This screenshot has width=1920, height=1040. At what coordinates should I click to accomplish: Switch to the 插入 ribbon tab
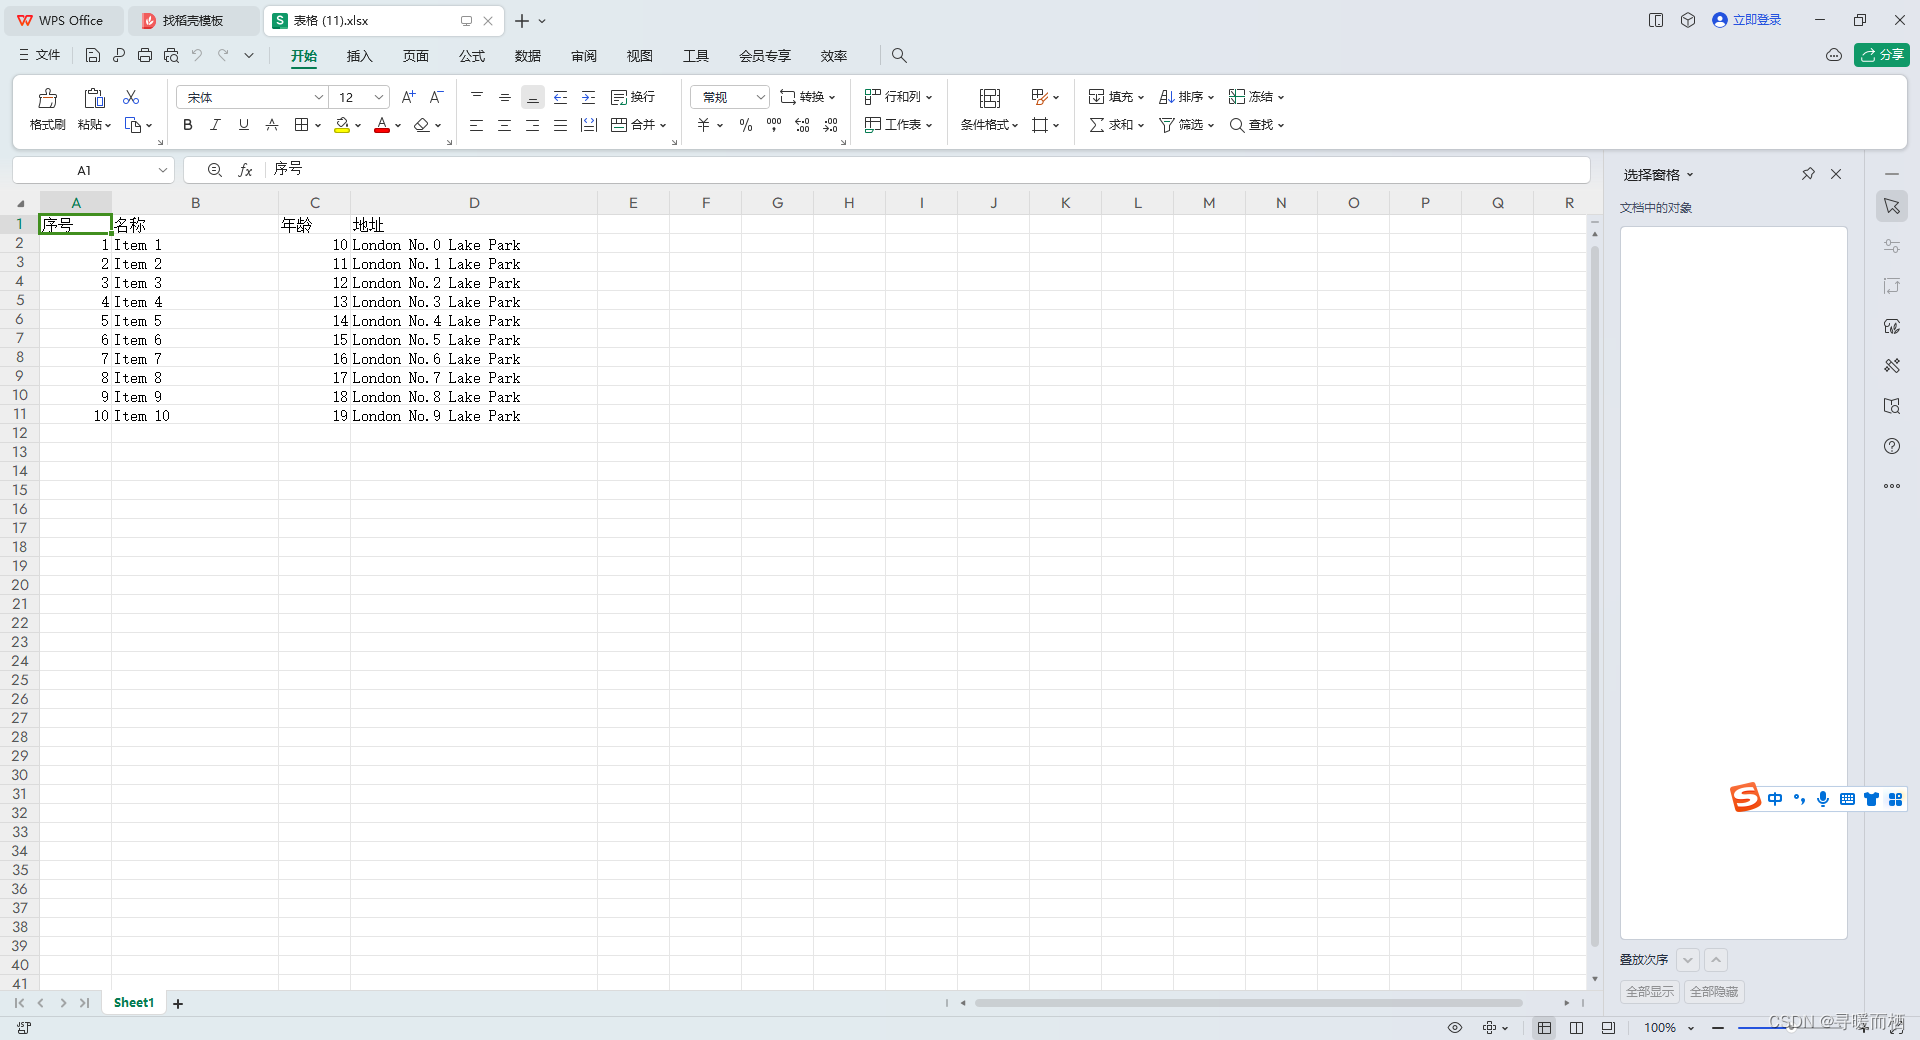(x=359, y=56)
